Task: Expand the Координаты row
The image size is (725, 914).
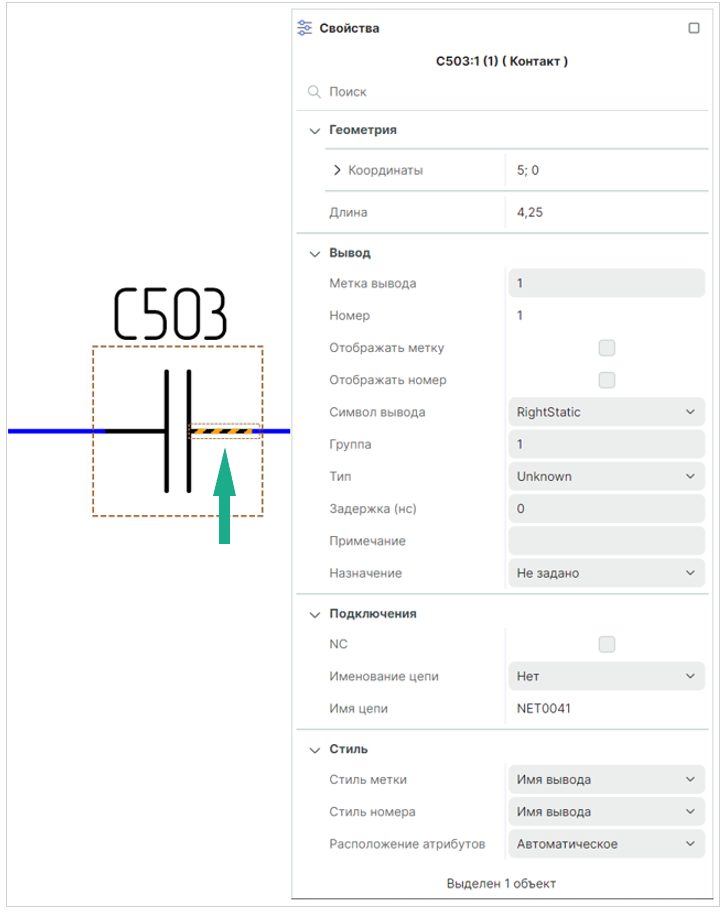Action: tap(337, 170)
